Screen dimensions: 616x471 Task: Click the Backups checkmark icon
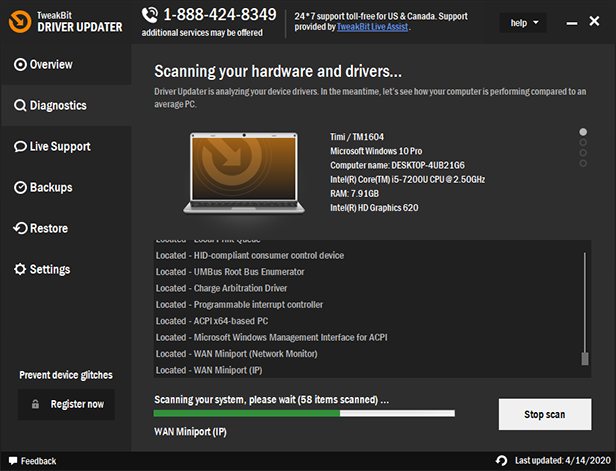pyautogui.click(x=20, y=187)
